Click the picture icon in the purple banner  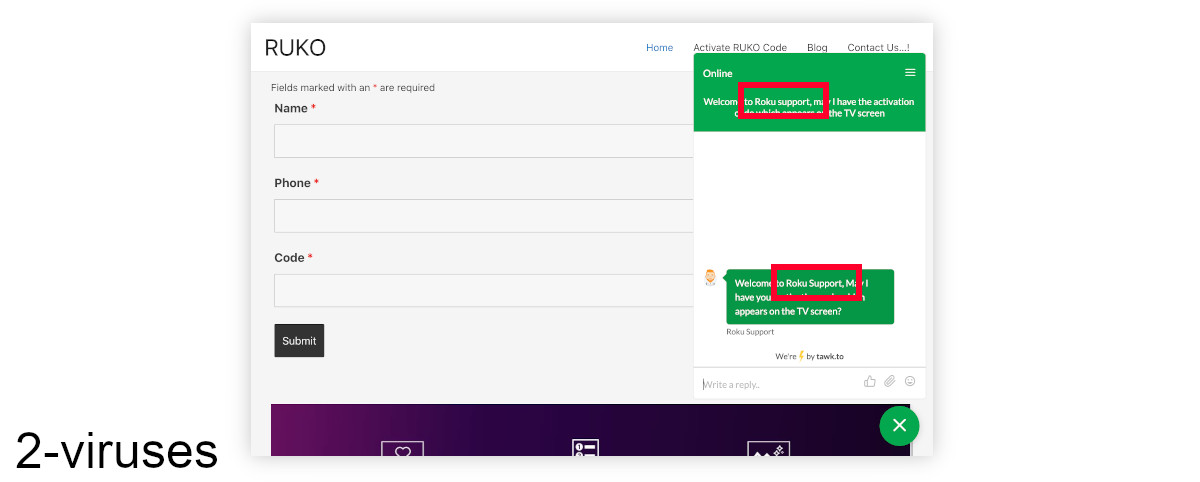768,449
